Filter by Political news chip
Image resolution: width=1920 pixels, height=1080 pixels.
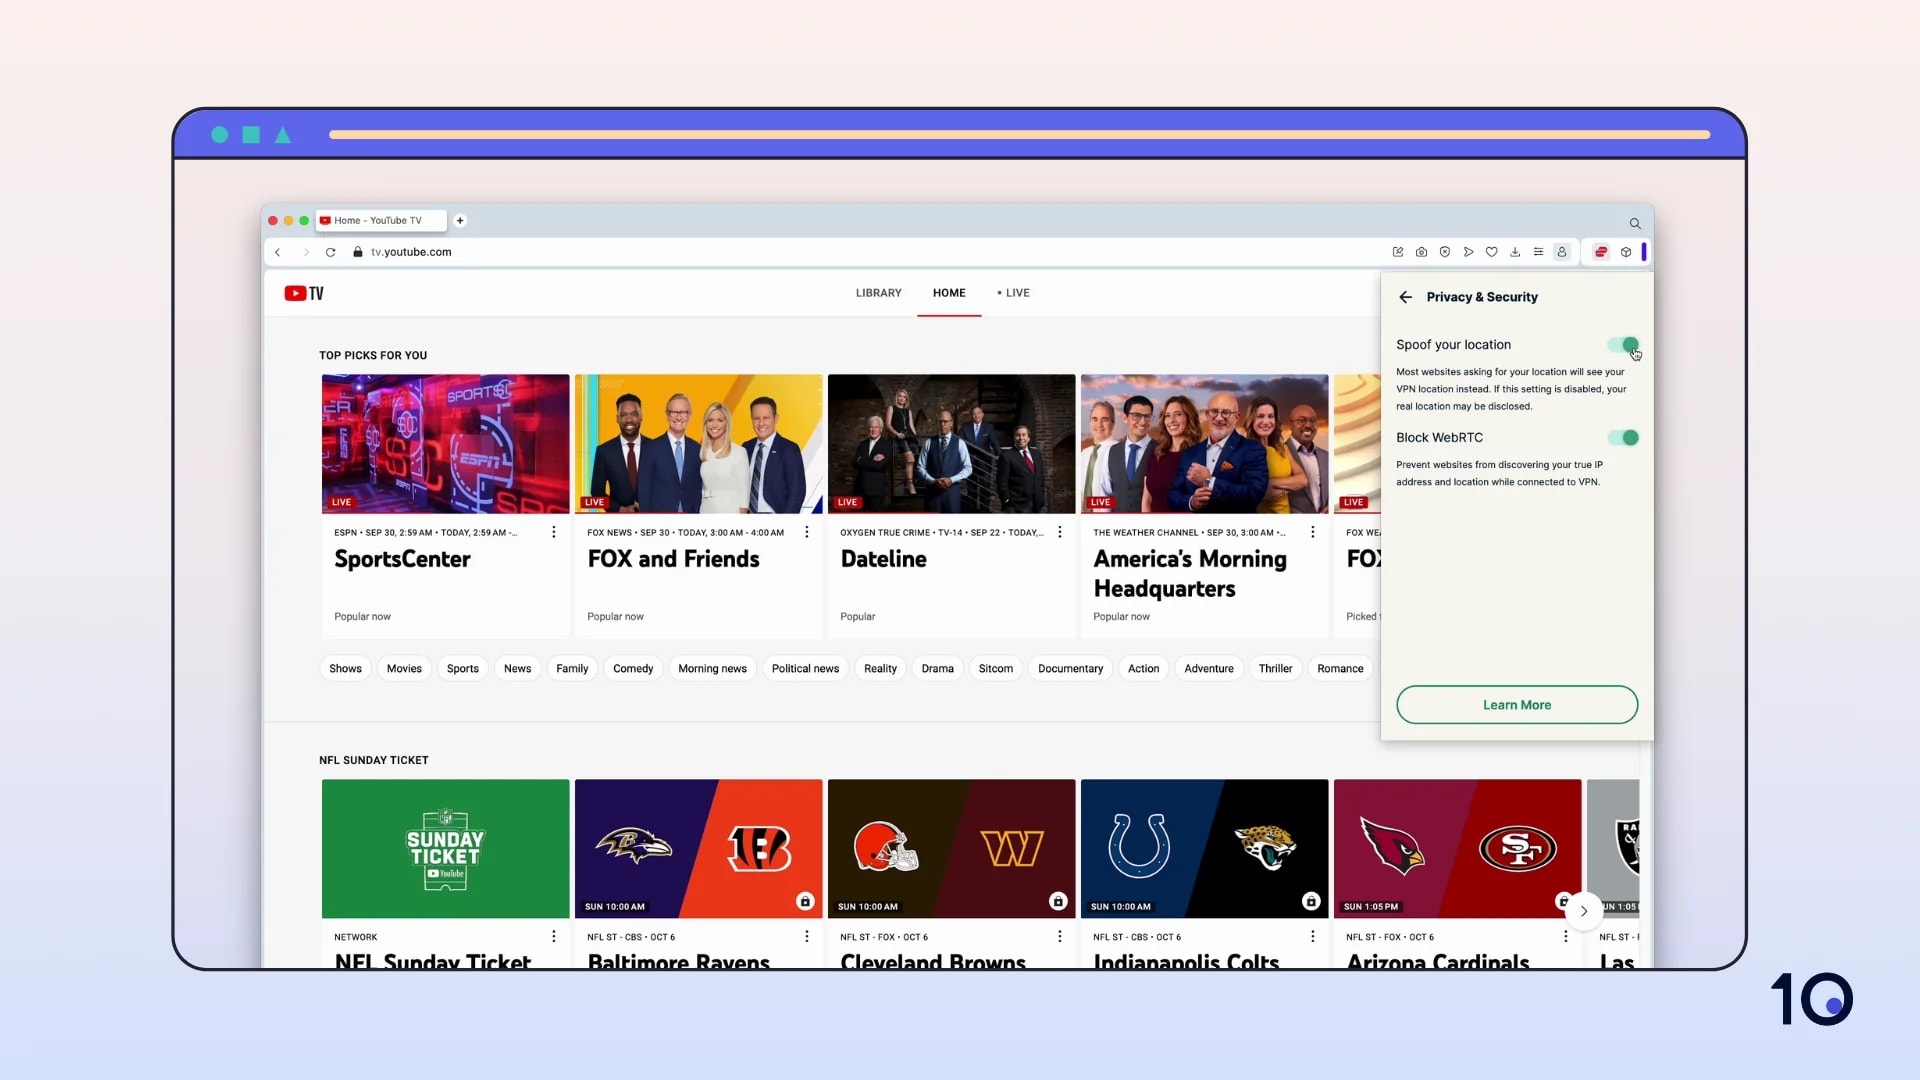click(805, 669)
